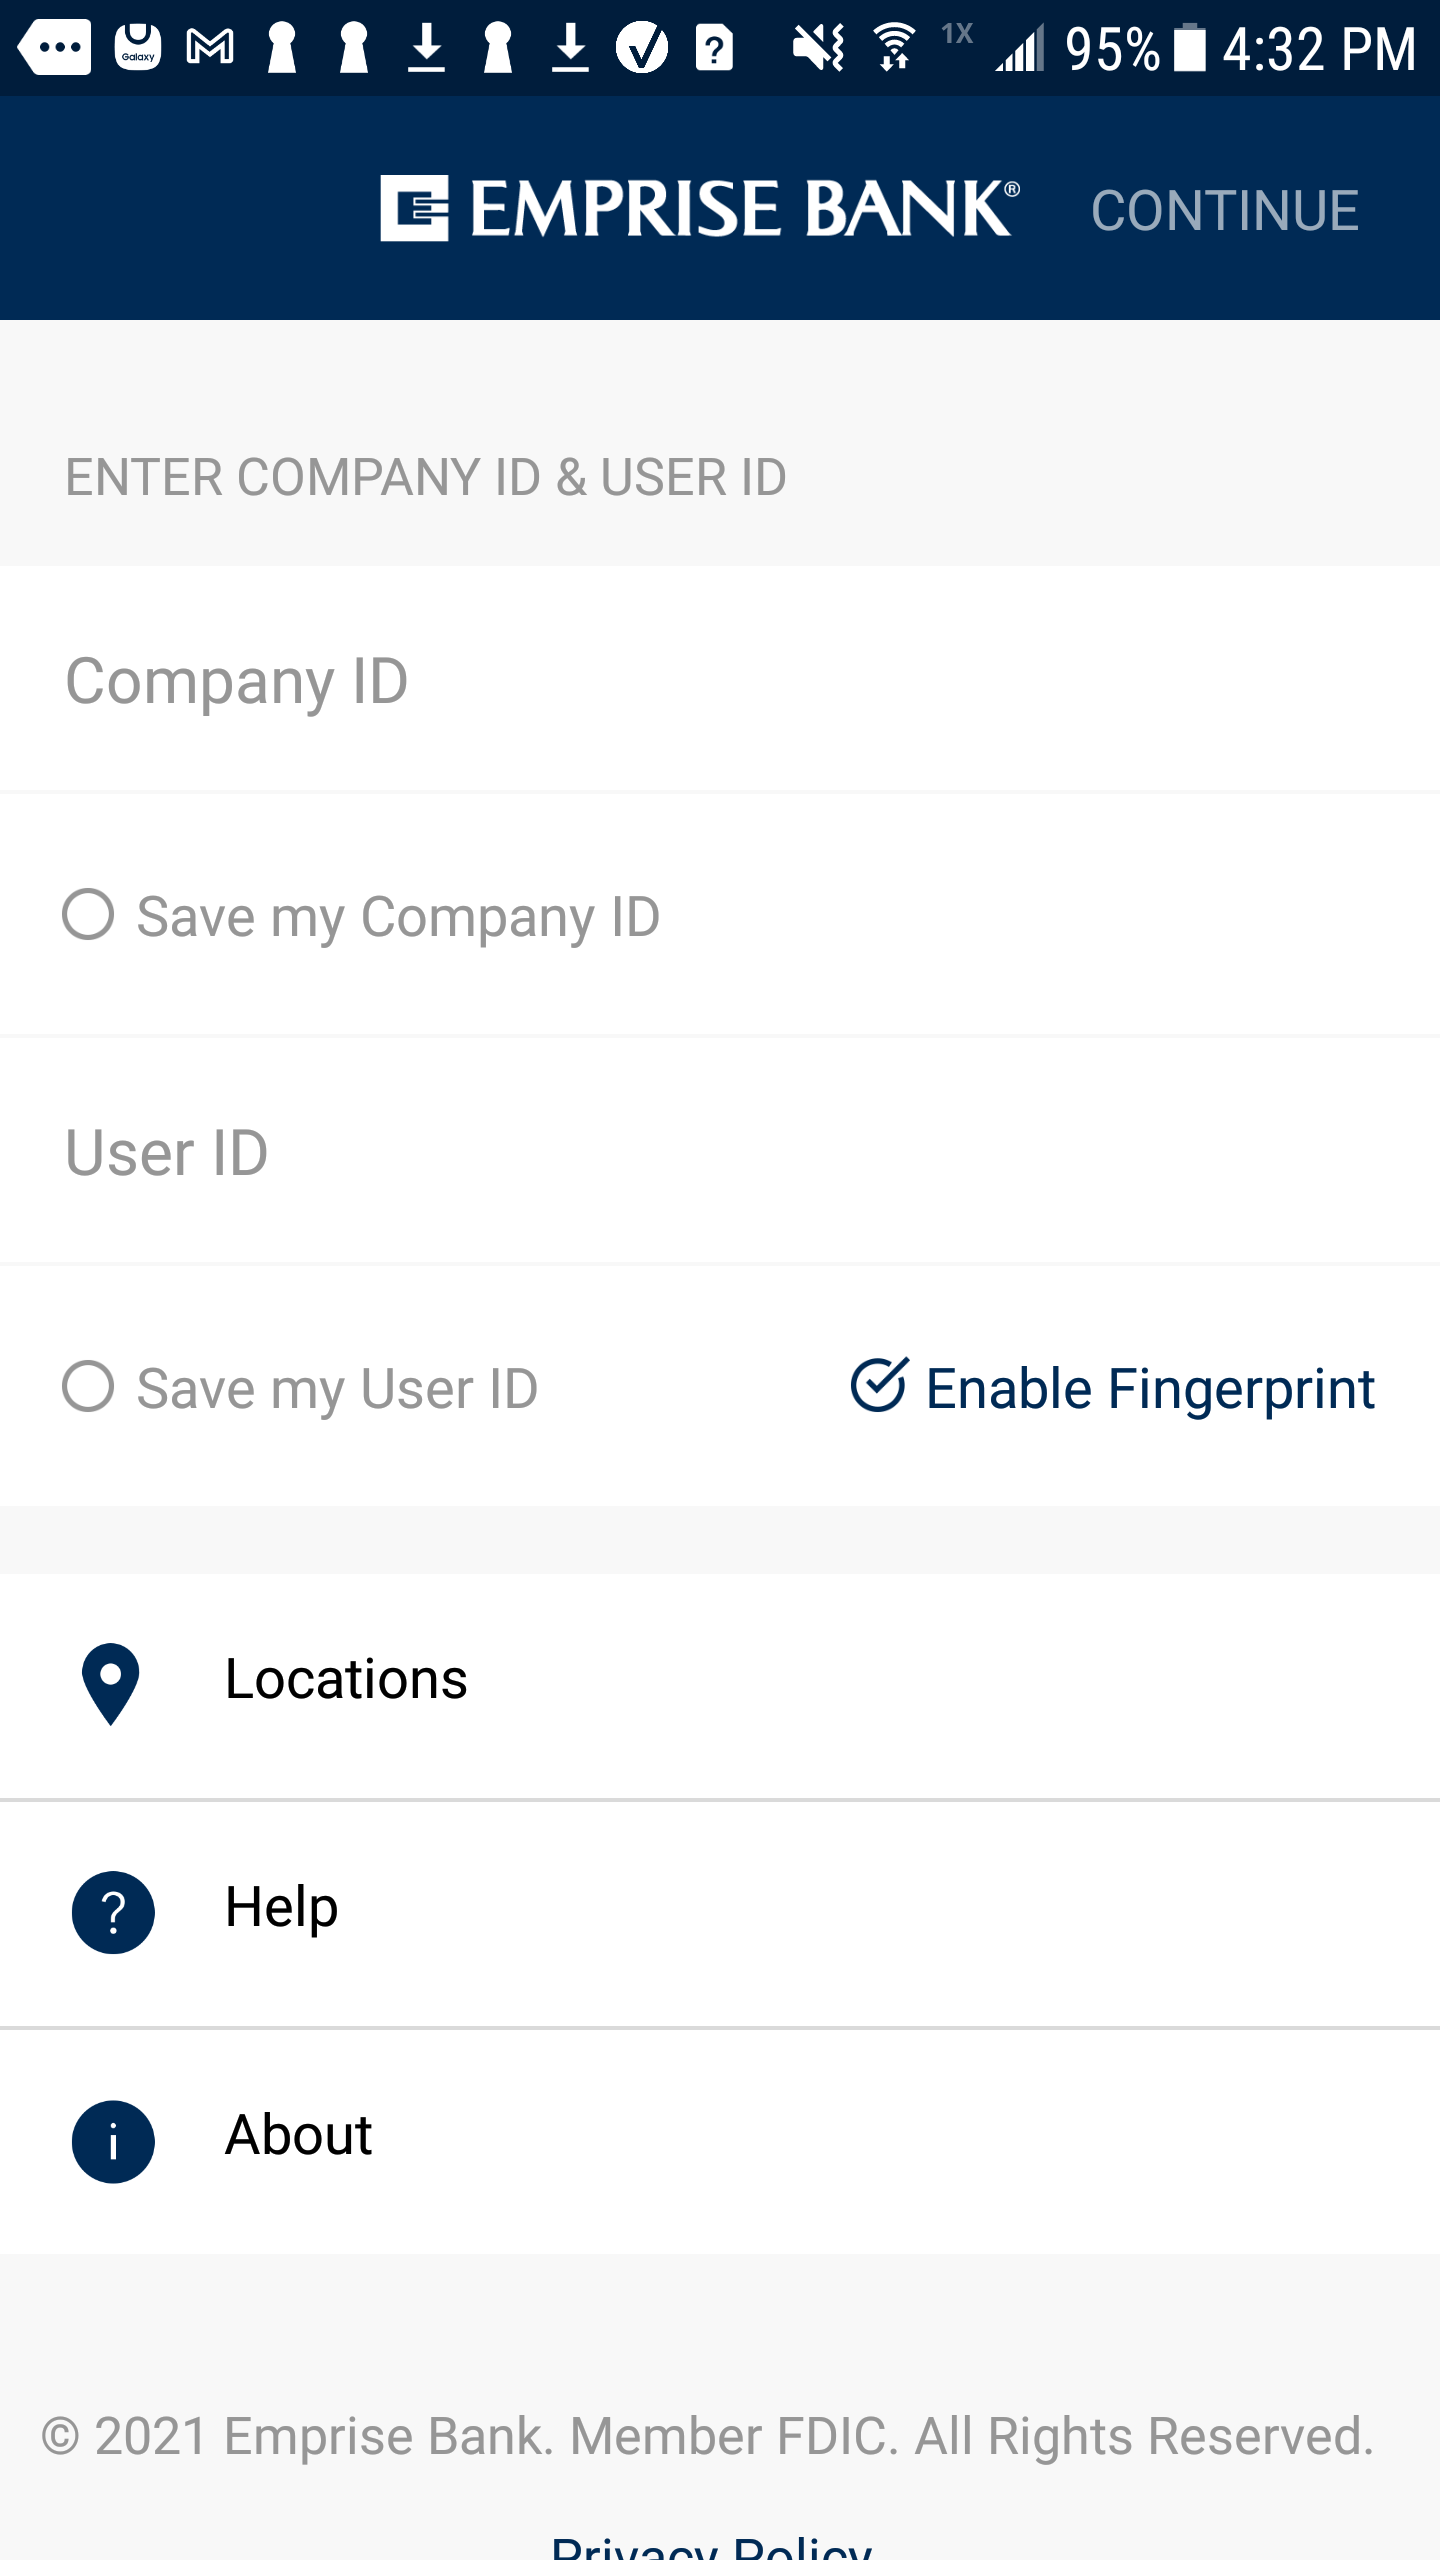
Task: Open the Locations menu item
Action: [x=720, y=1685]
